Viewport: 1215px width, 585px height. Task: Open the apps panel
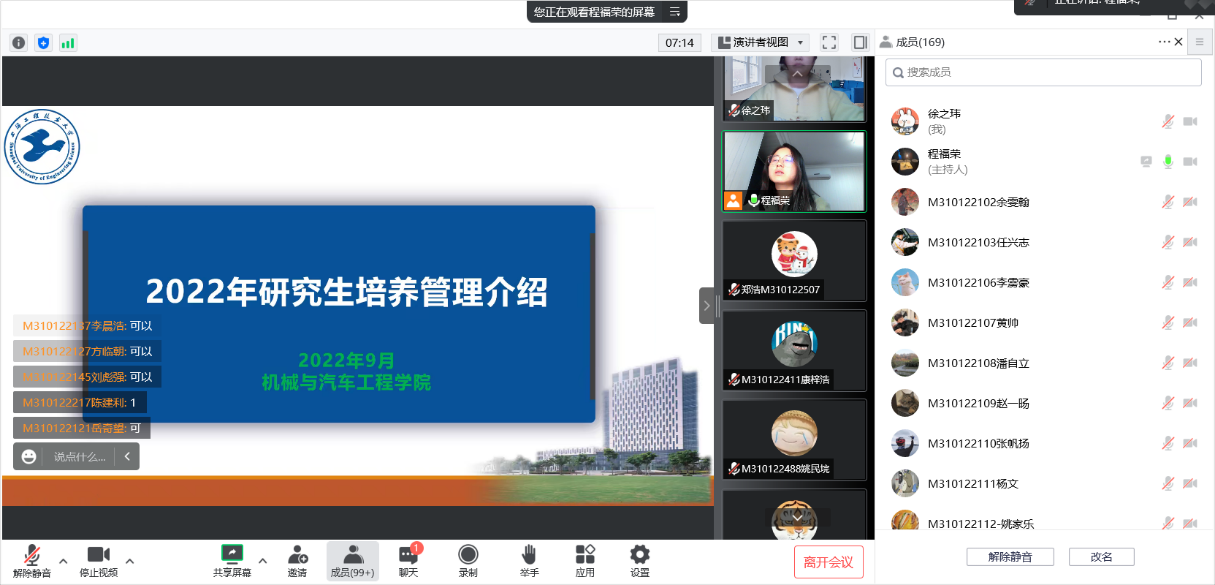point(585,560)
